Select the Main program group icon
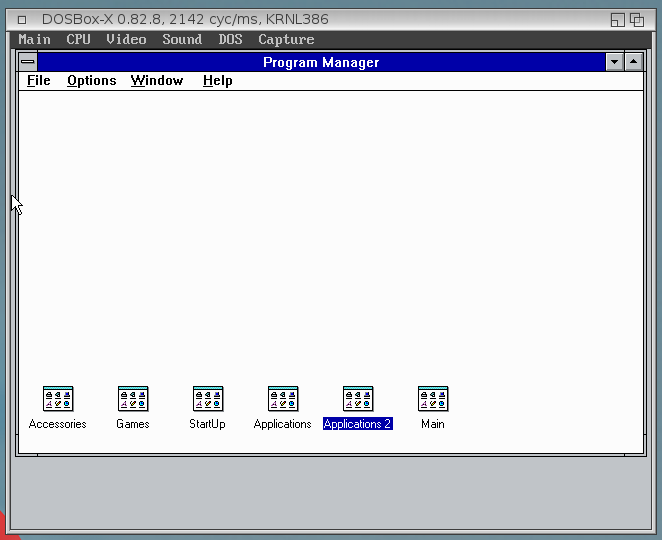The height and width of the screenshot is (540, 662). [x=433, y=399]
